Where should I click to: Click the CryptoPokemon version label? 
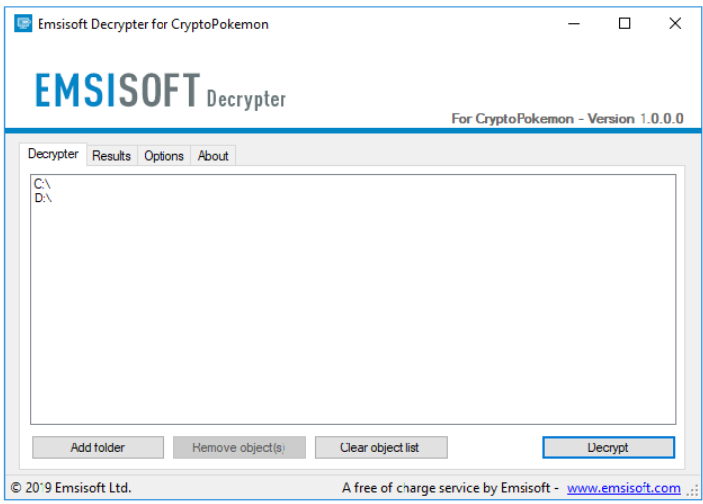[567, 119]
